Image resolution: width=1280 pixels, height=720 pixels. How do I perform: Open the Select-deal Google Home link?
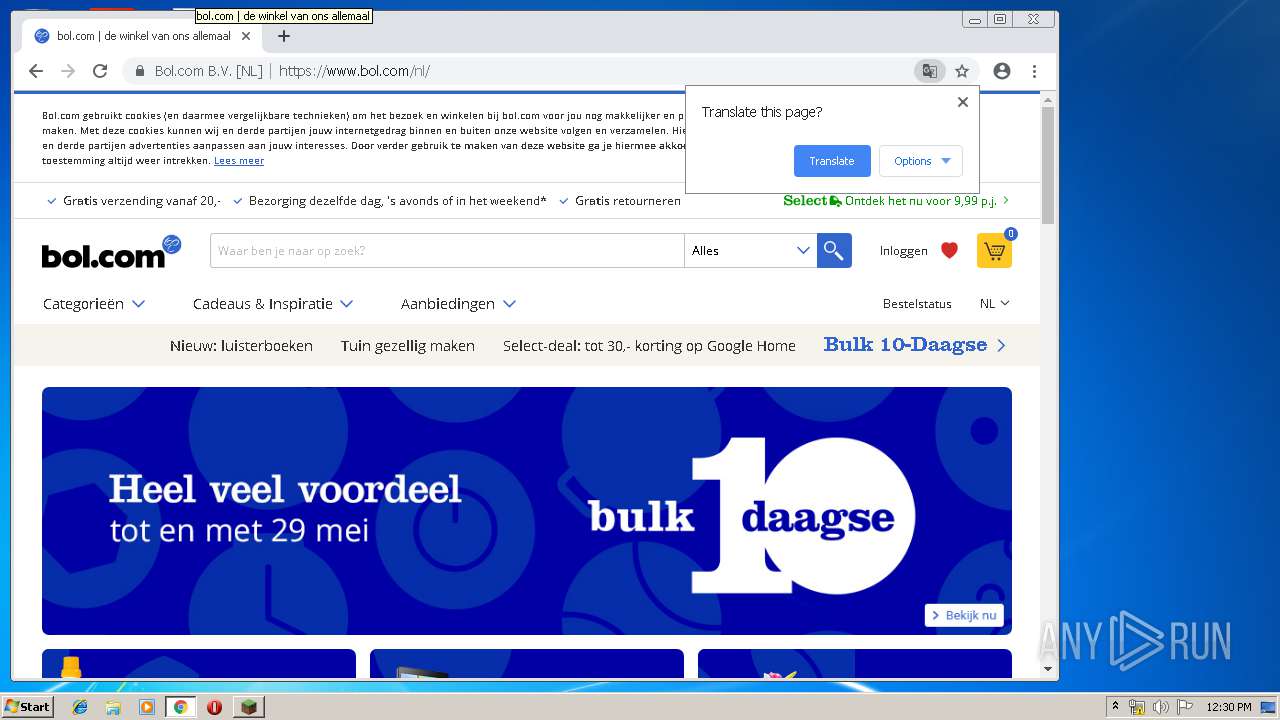[649, 346]
